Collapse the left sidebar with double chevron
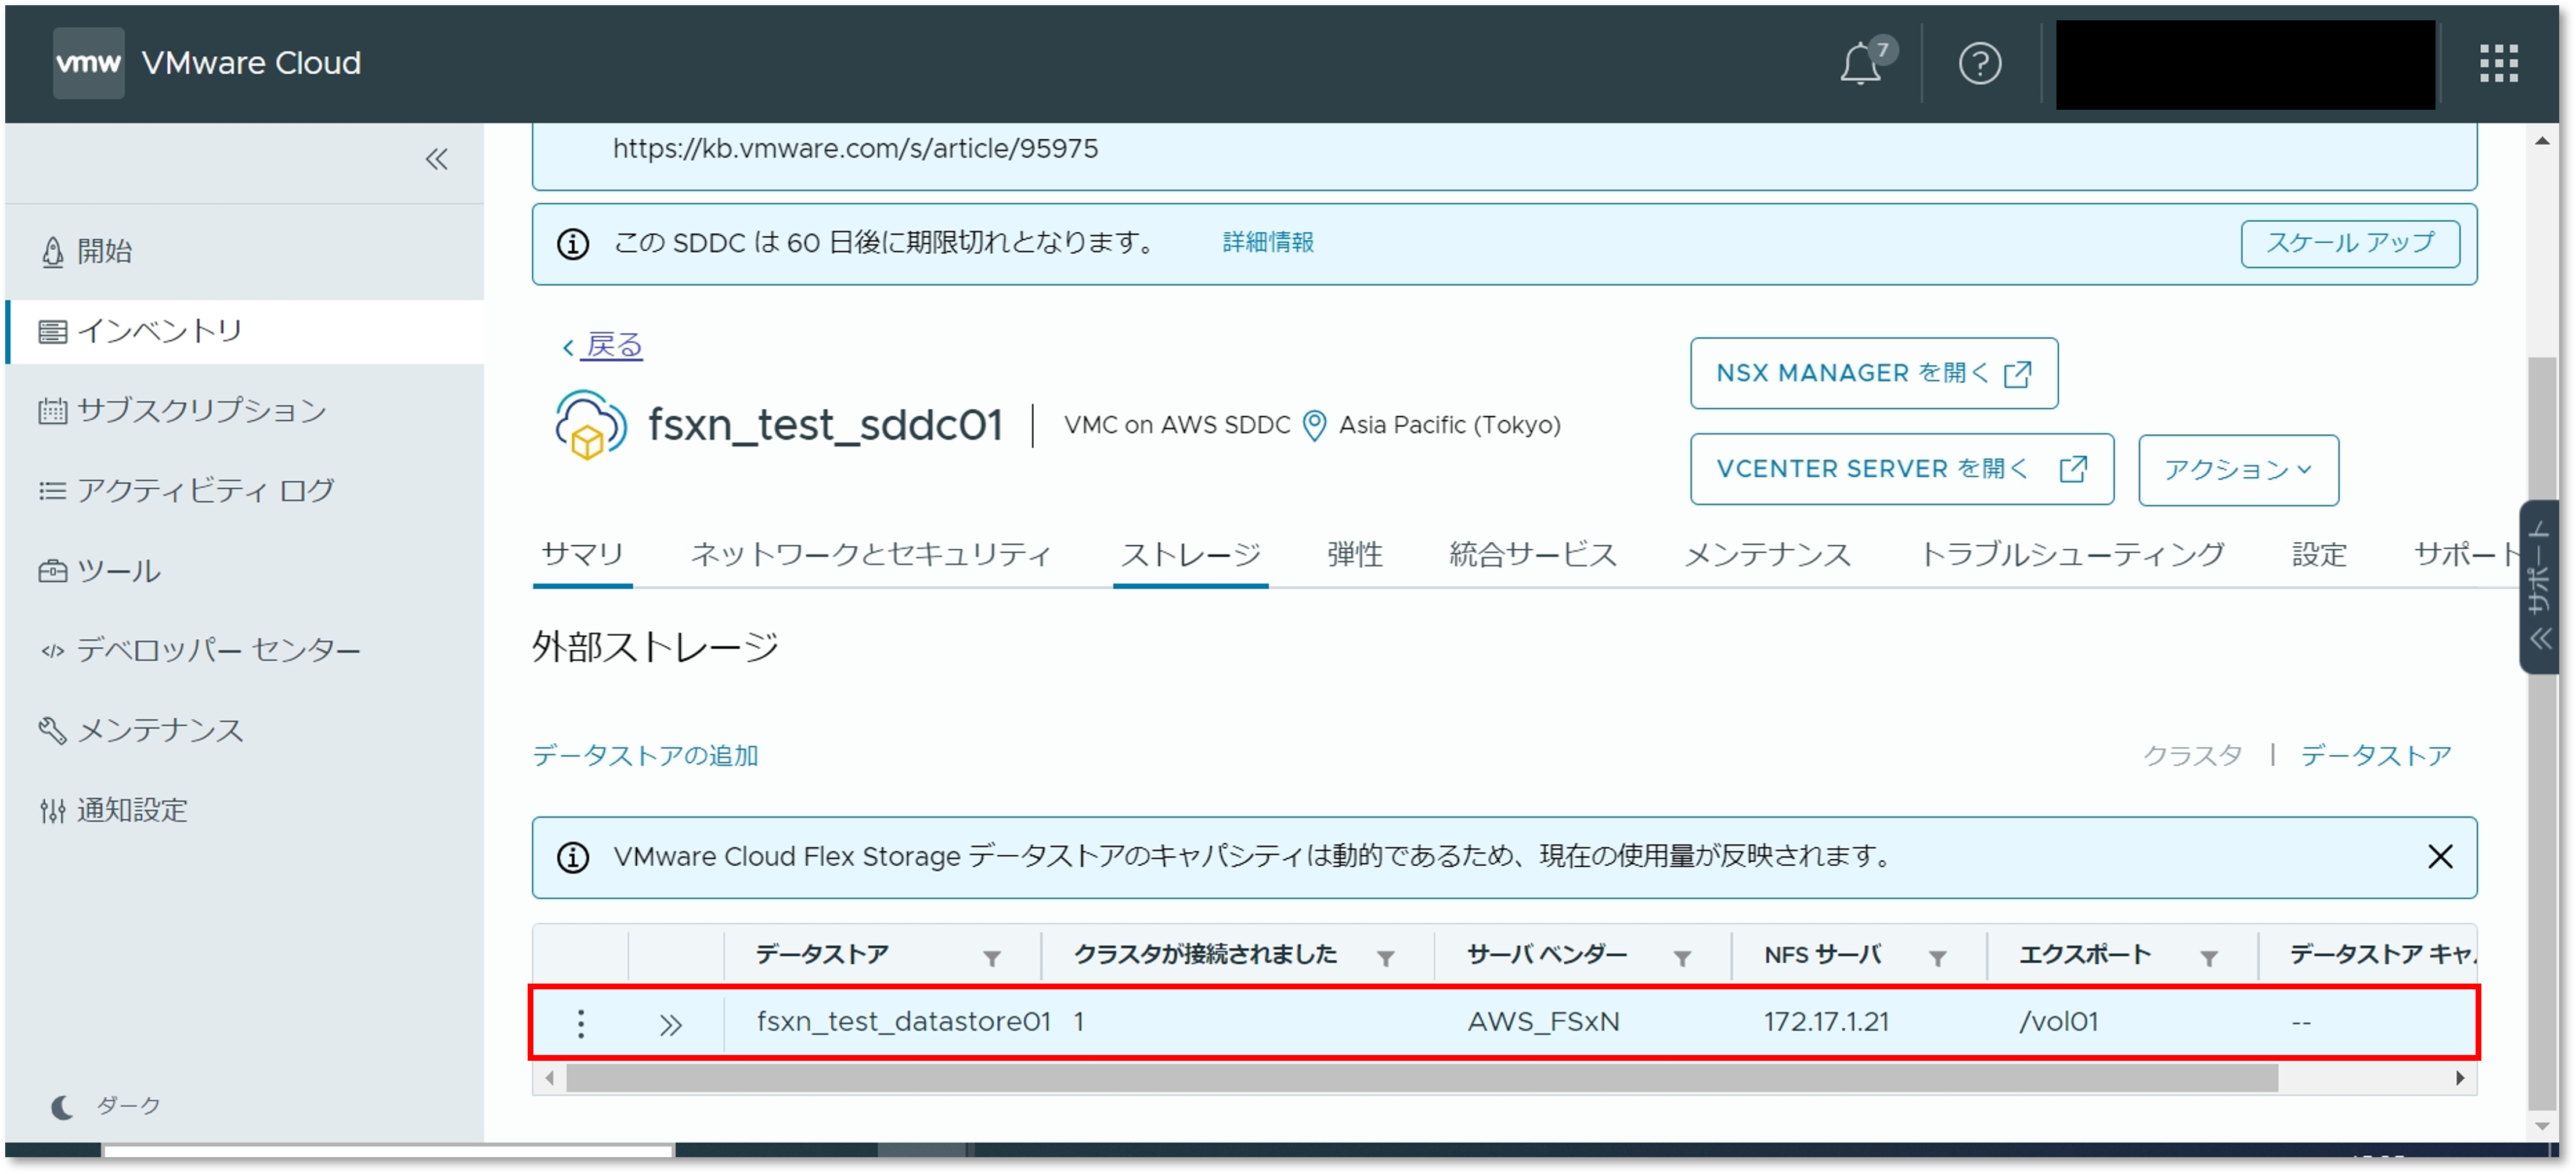Image resolution: width=2576 pixels, height=1174 pixels. pyautogui.click(x=436, y=159)
